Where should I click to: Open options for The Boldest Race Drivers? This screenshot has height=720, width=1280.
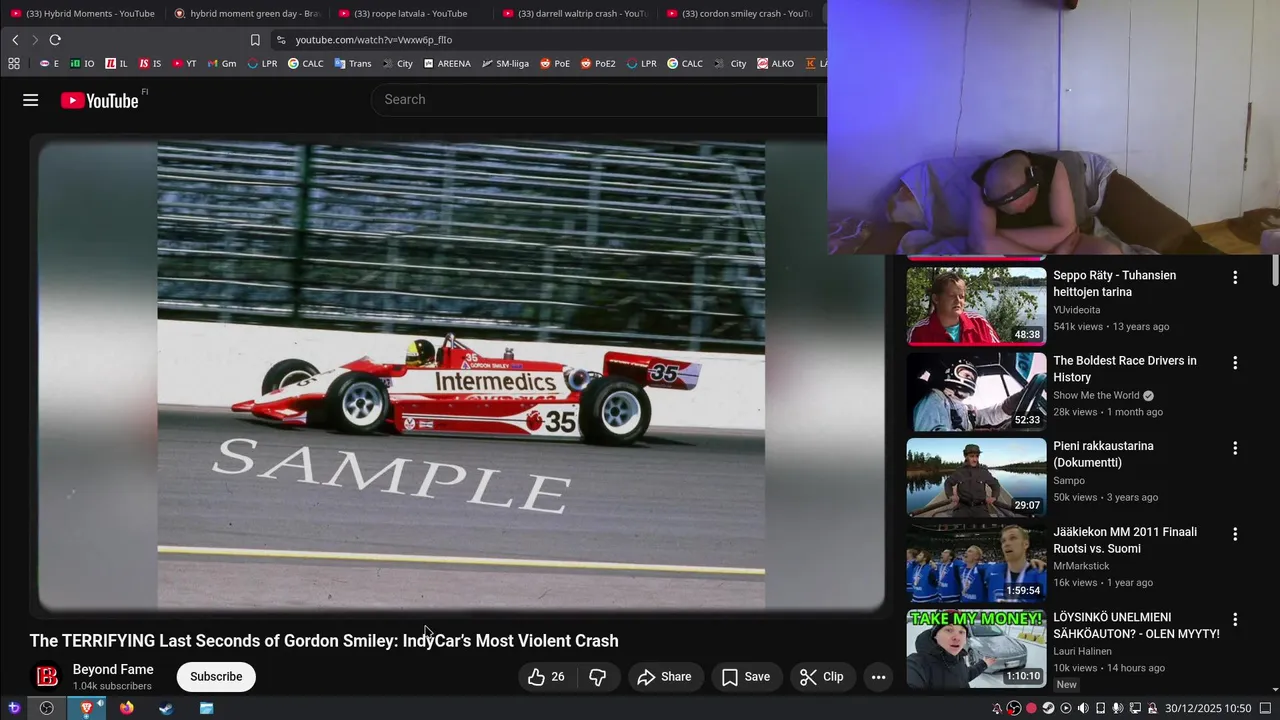coord(1235,363)
